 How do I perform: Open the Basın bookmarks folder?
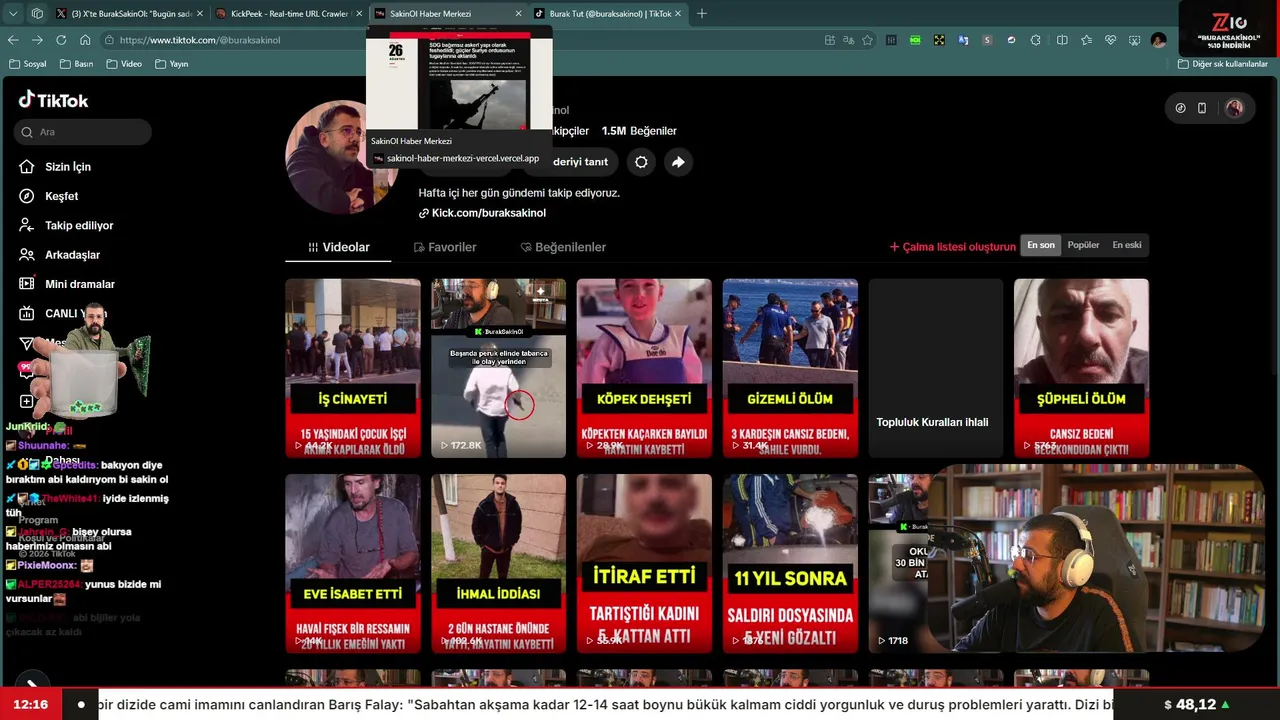77,64
